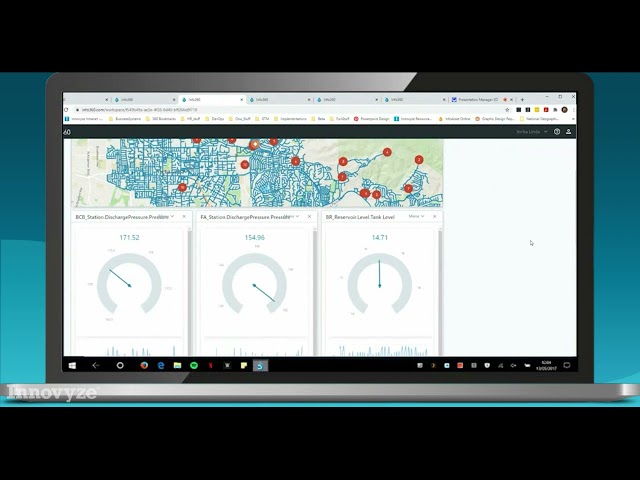640x480 pixels.
Task: Click the taskbar back arrow button
Action: click(96, 365)
